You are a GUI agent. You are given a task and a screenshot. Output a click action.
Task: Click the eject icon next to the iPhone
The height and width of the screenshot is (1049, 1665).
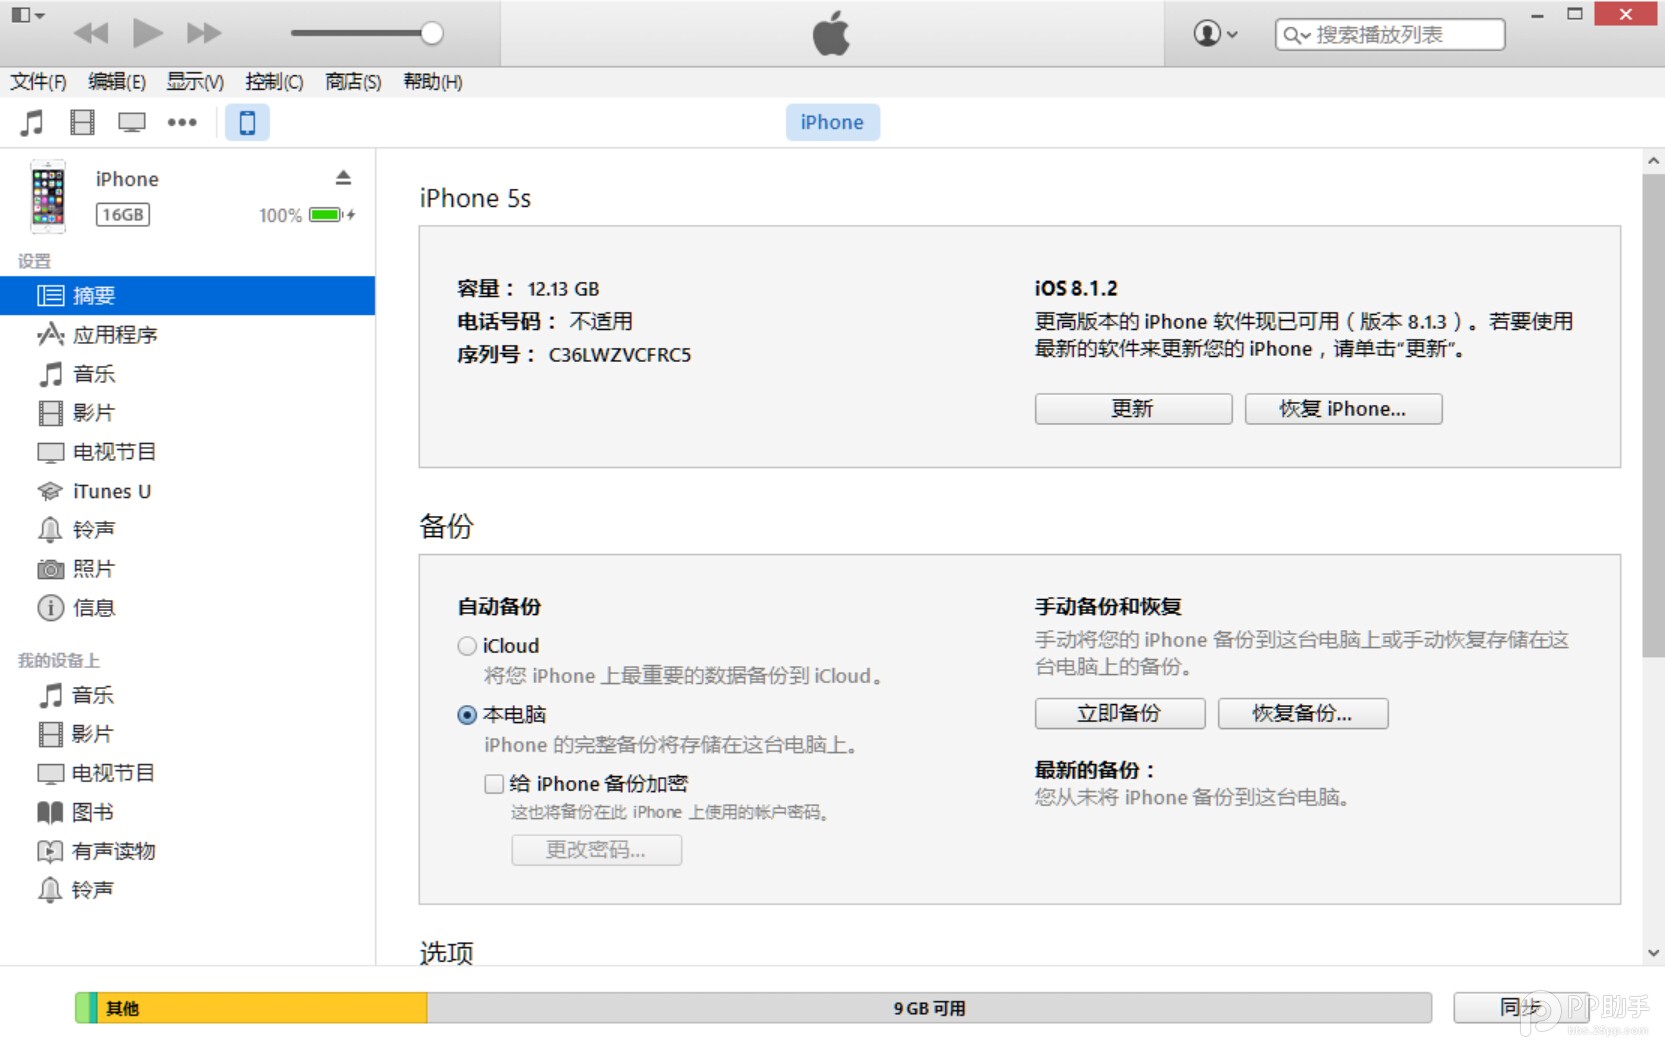(343, 176)
